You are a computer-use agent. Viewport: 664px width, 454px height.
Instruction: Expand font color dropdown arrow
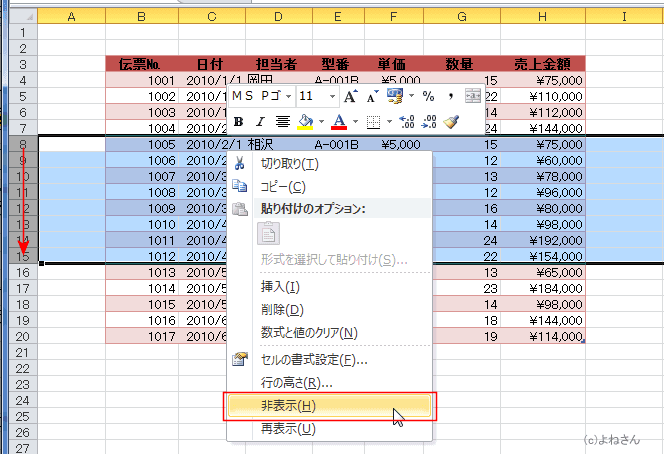point(355,122)
